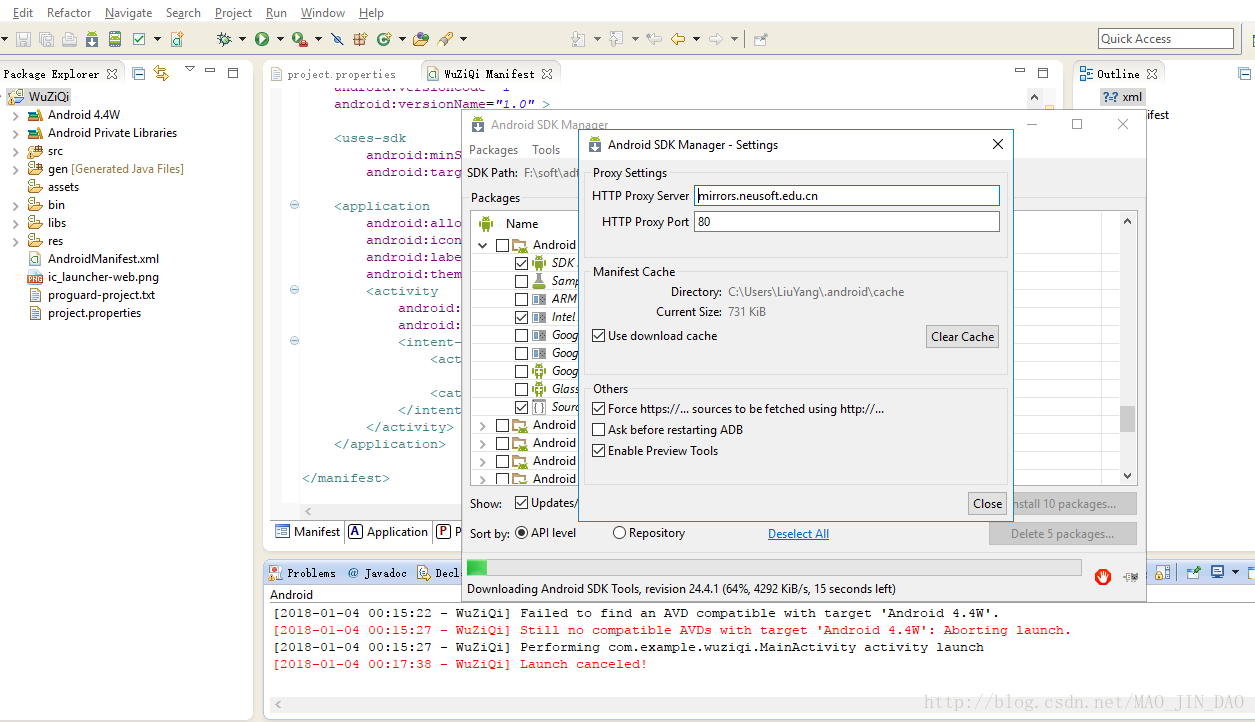Click the red stop hand icon in SDK Manager
The image size is (1255, 722).
(1103, 576)
